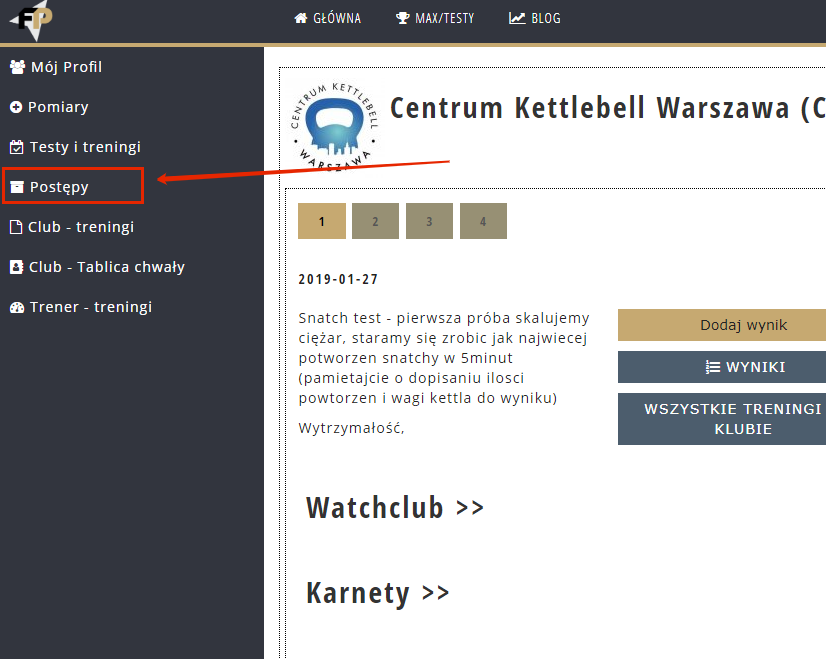Click the chart icon beside BLOG
This screenshot has width=826, height=659.
[517, 18]
